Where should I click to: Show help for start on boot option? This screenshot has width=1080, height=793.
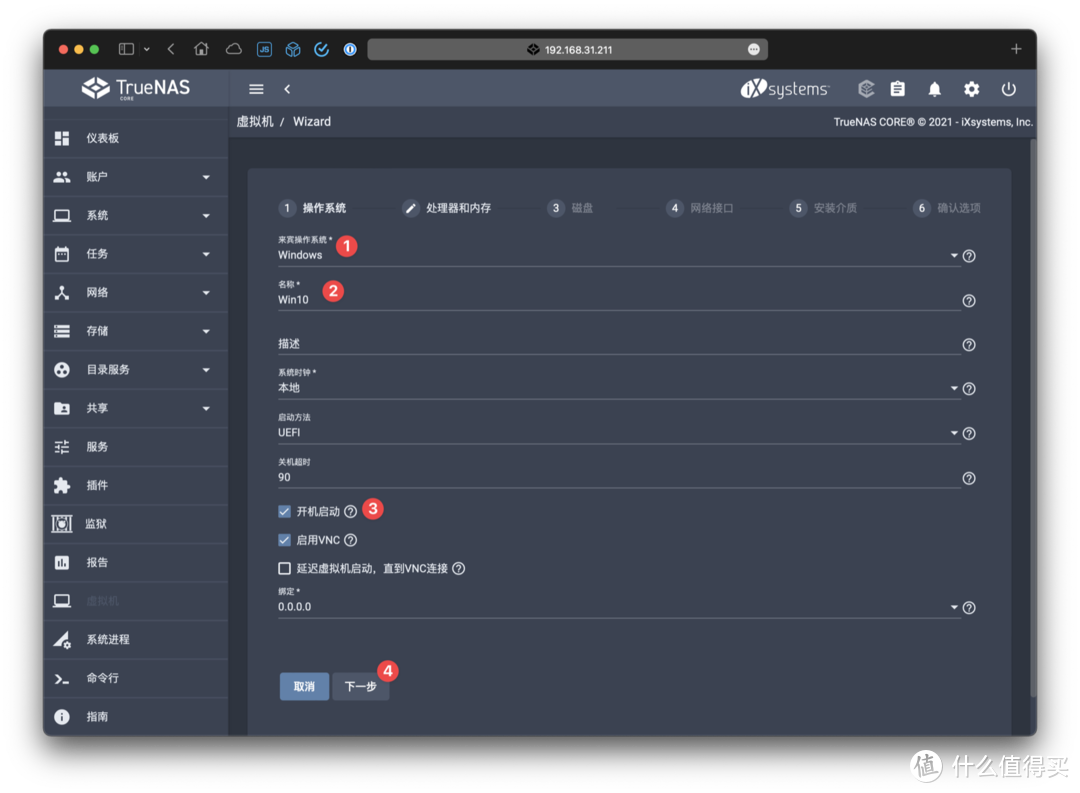click(x=351, y=511)
